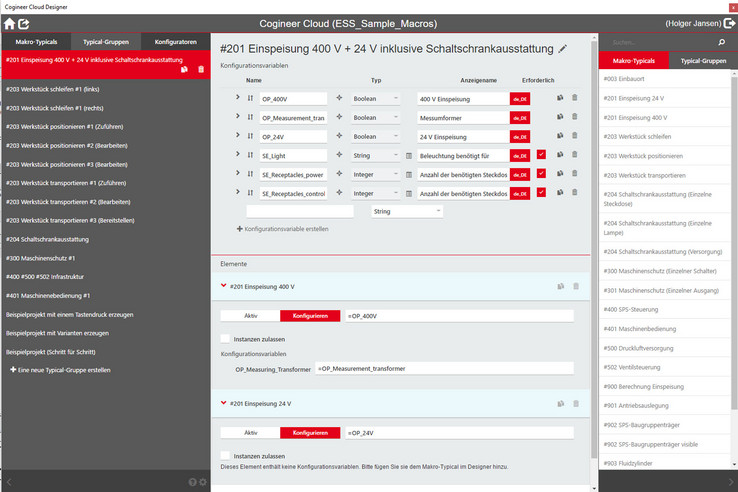Copy the SE_Light variable row
Viewport: 738px width, 492px height.
tap(560, 155)
